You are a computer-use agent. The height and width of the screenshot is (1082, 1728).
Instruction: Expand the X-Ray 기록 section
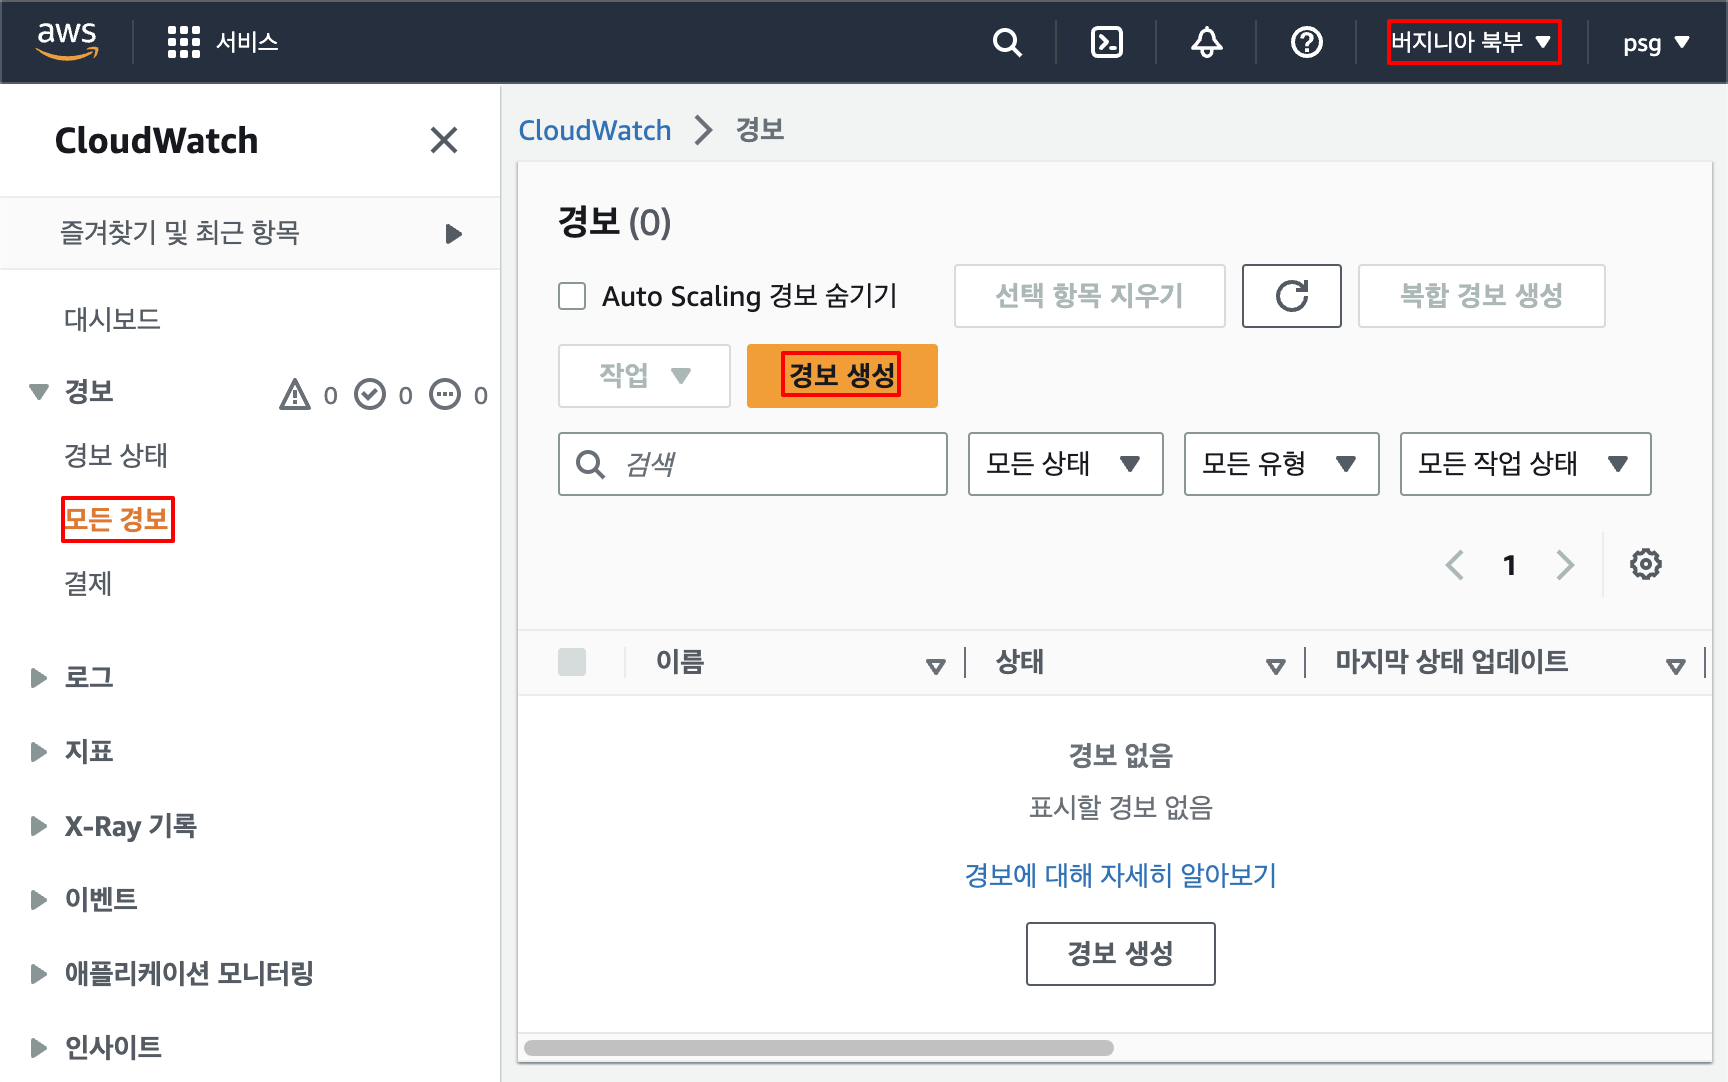coord(39,826)
